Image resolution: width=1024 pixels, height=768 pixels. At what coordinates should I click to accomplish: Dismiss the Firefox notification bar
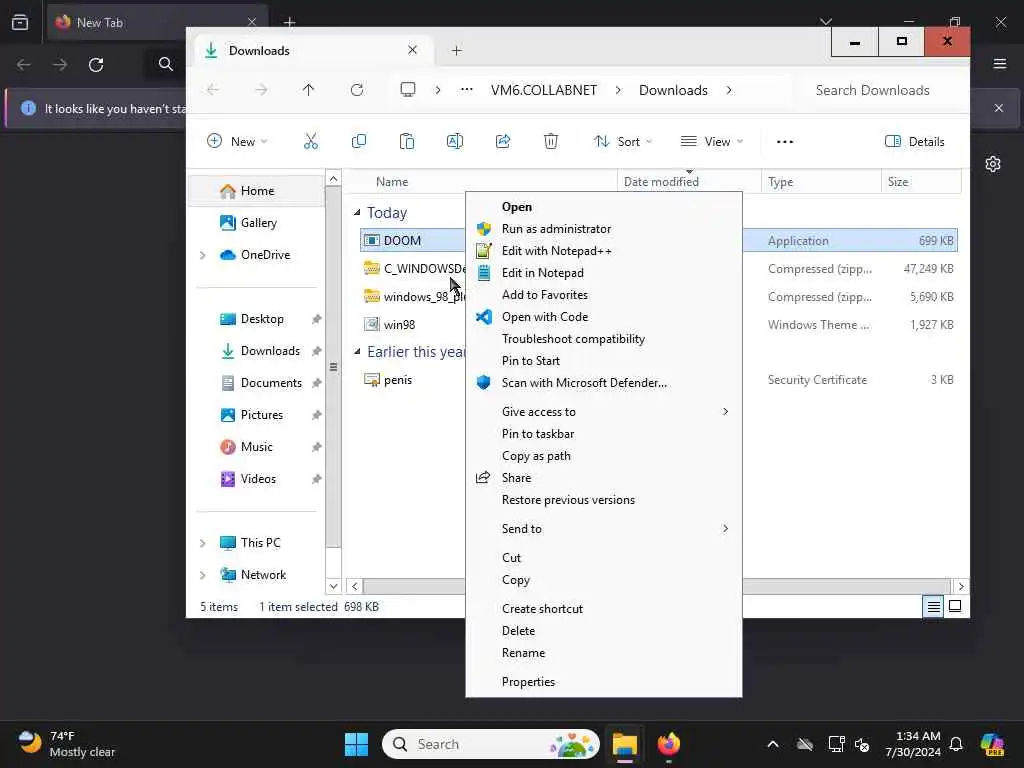tap(999, 108)
